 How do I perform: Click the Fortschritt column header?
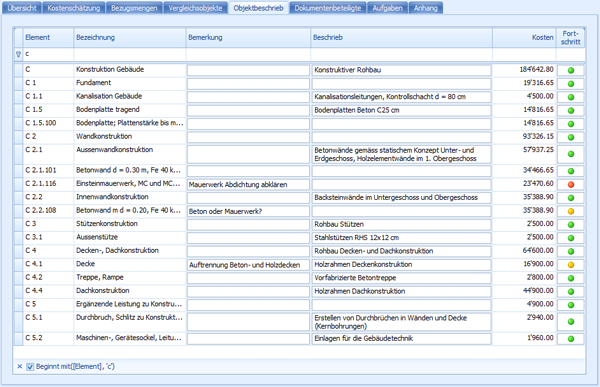(571, 38)
